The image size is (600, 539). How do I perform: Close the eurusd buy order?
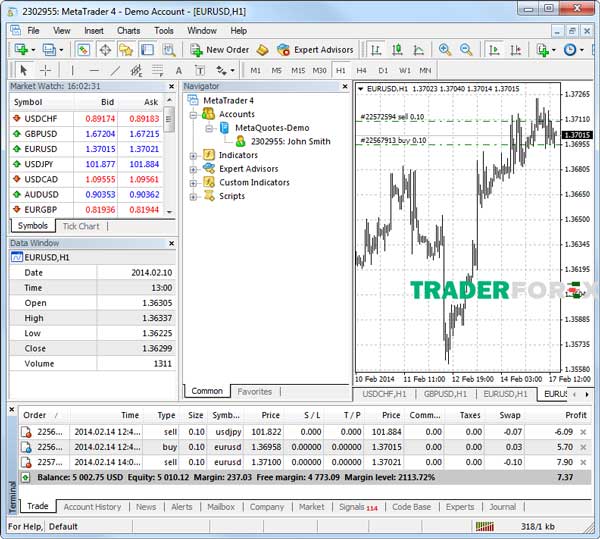coord(583,447)
